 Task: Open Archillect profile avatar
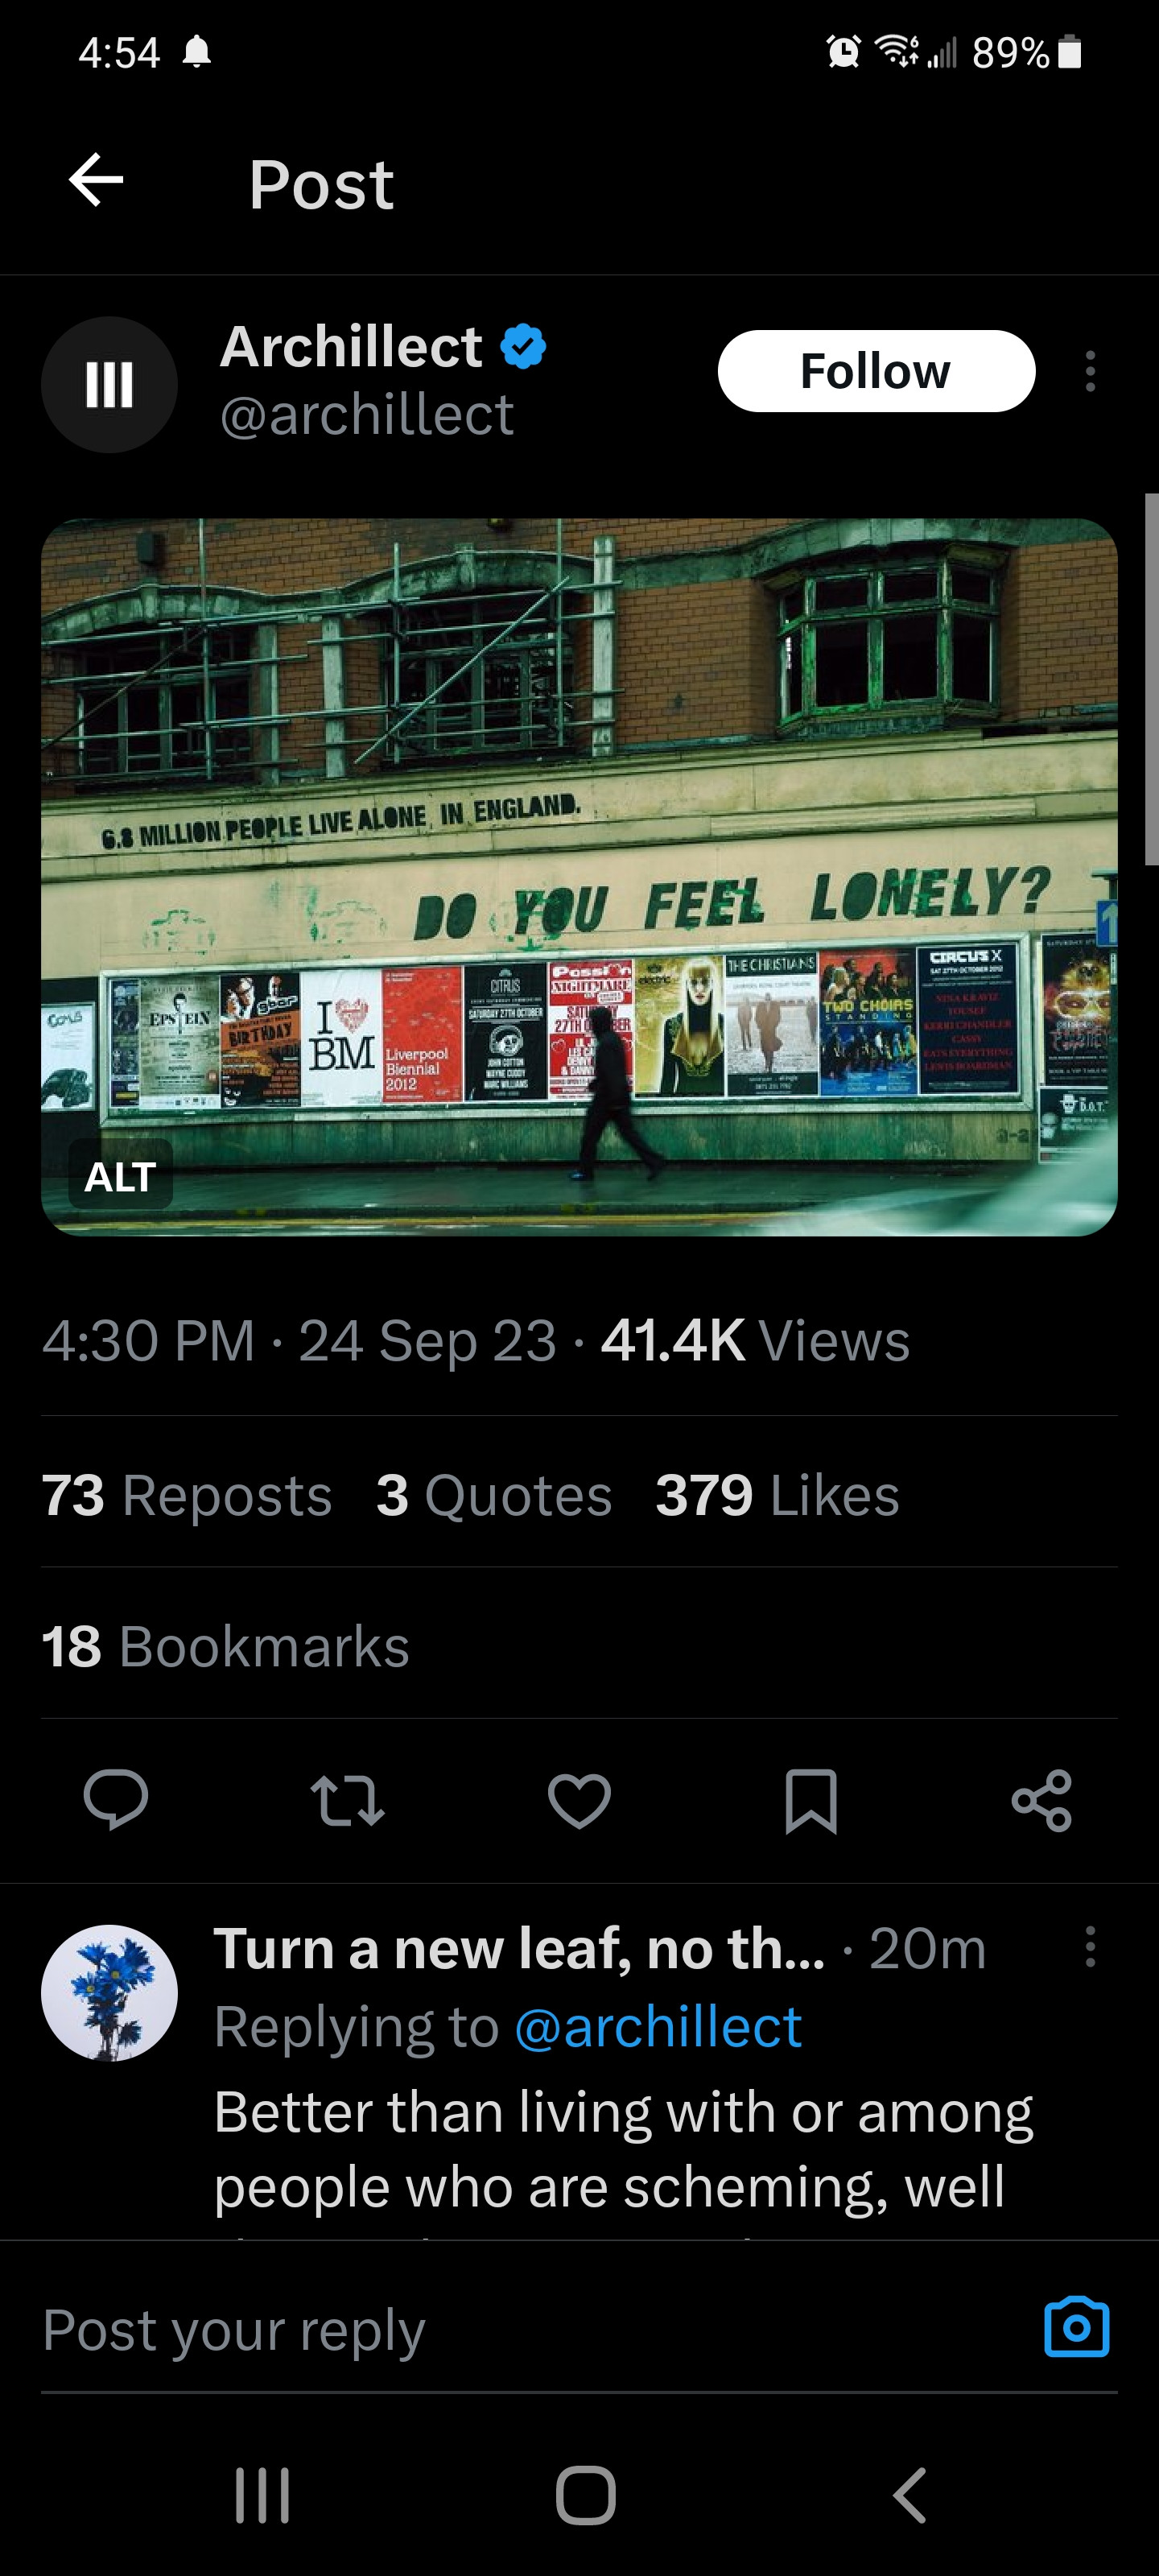[x=109, y=385]
